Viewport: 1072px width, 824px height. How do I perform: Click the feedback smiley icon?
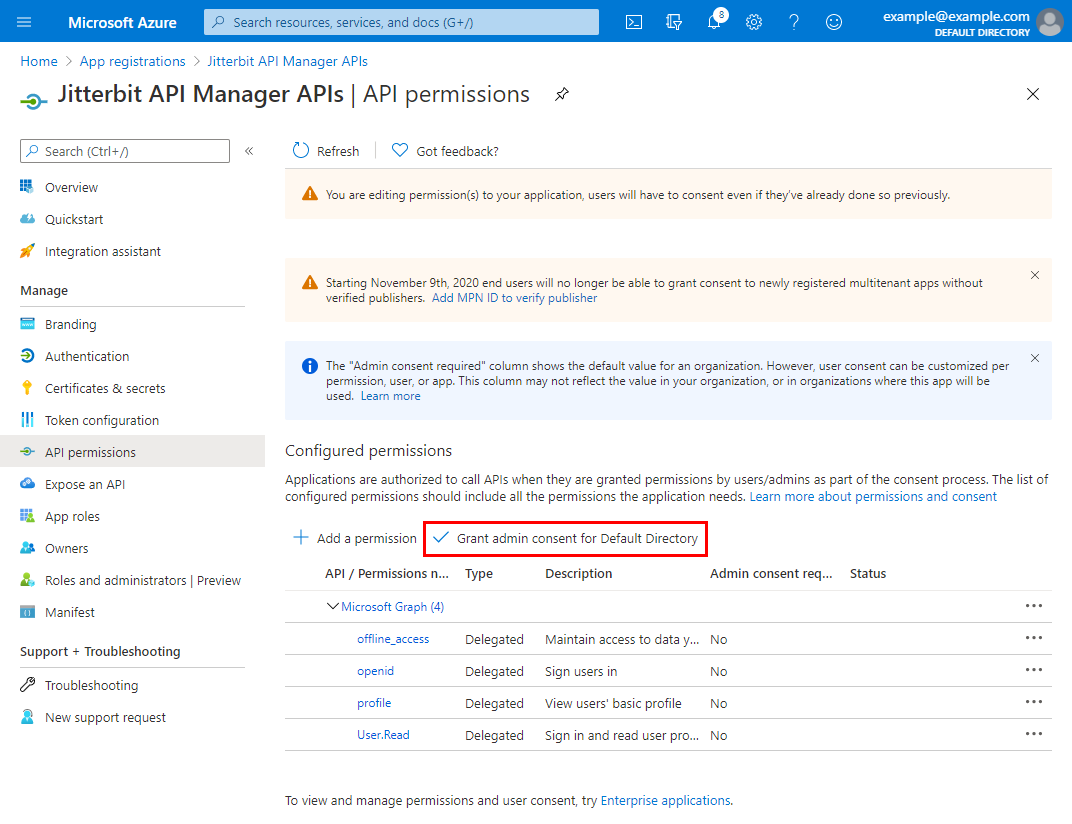(834, 22)
